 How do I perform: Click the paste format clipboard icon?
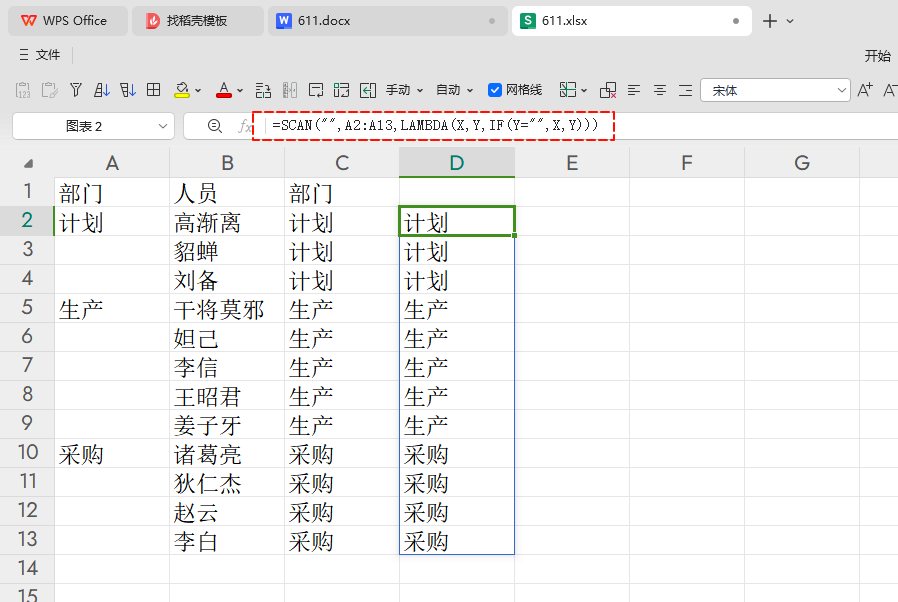click(x=49, y=90)
